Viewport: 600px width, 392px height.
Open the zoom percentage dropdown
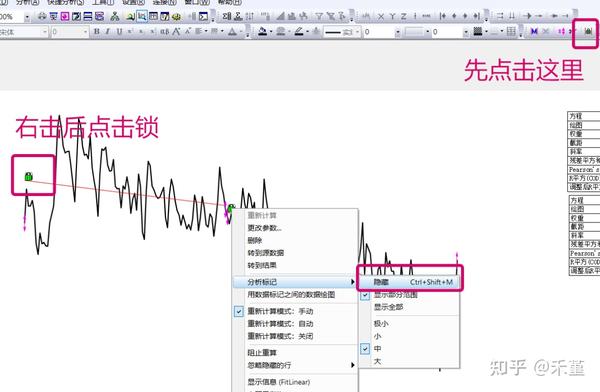click(x=27, y=17)
